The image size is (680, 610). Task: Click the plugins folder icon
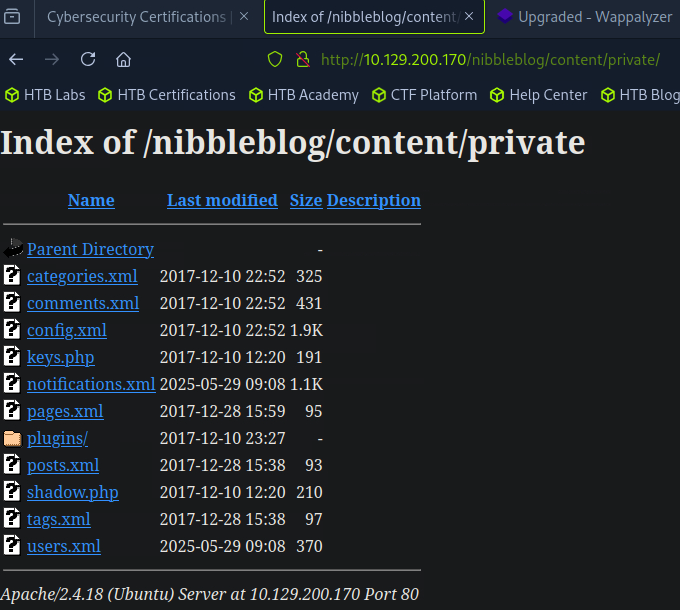12,438
